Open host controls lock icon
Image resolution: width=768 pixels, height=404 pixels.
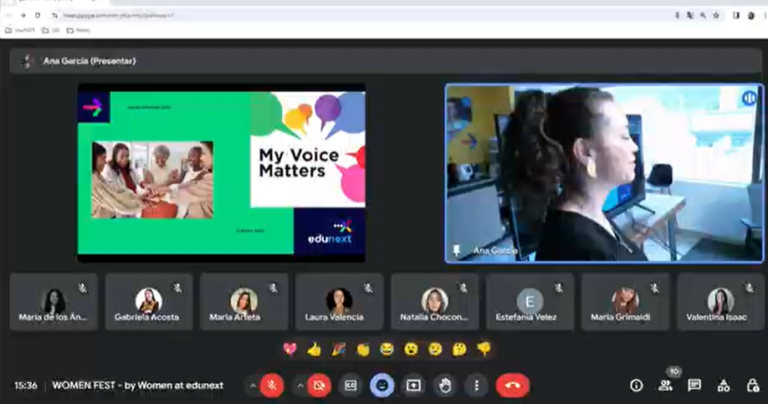[753, 386]
